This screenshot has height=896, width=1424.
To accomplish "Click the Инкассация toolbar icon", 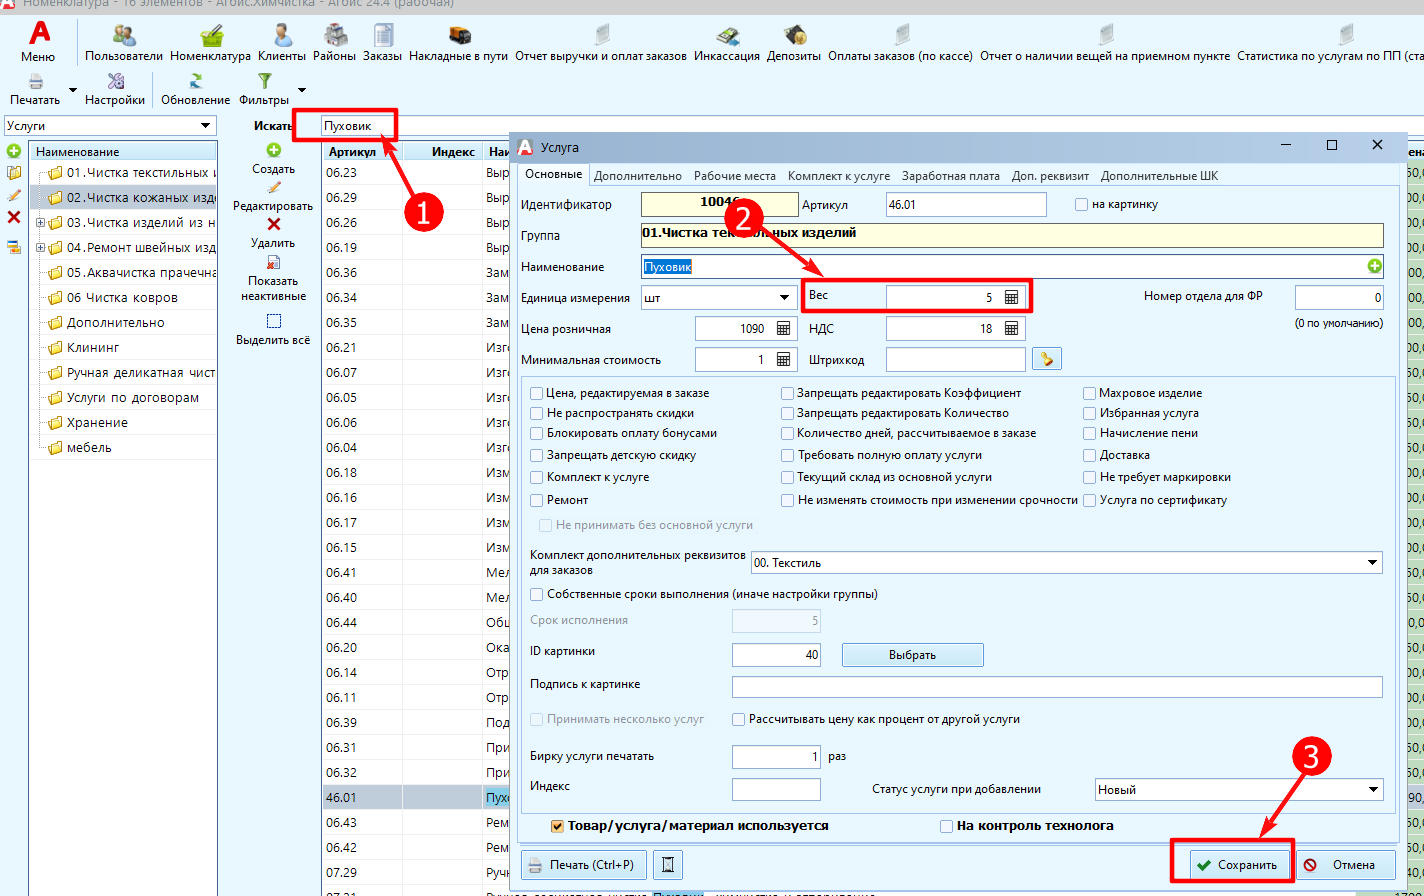I will (x=727, y=37).
